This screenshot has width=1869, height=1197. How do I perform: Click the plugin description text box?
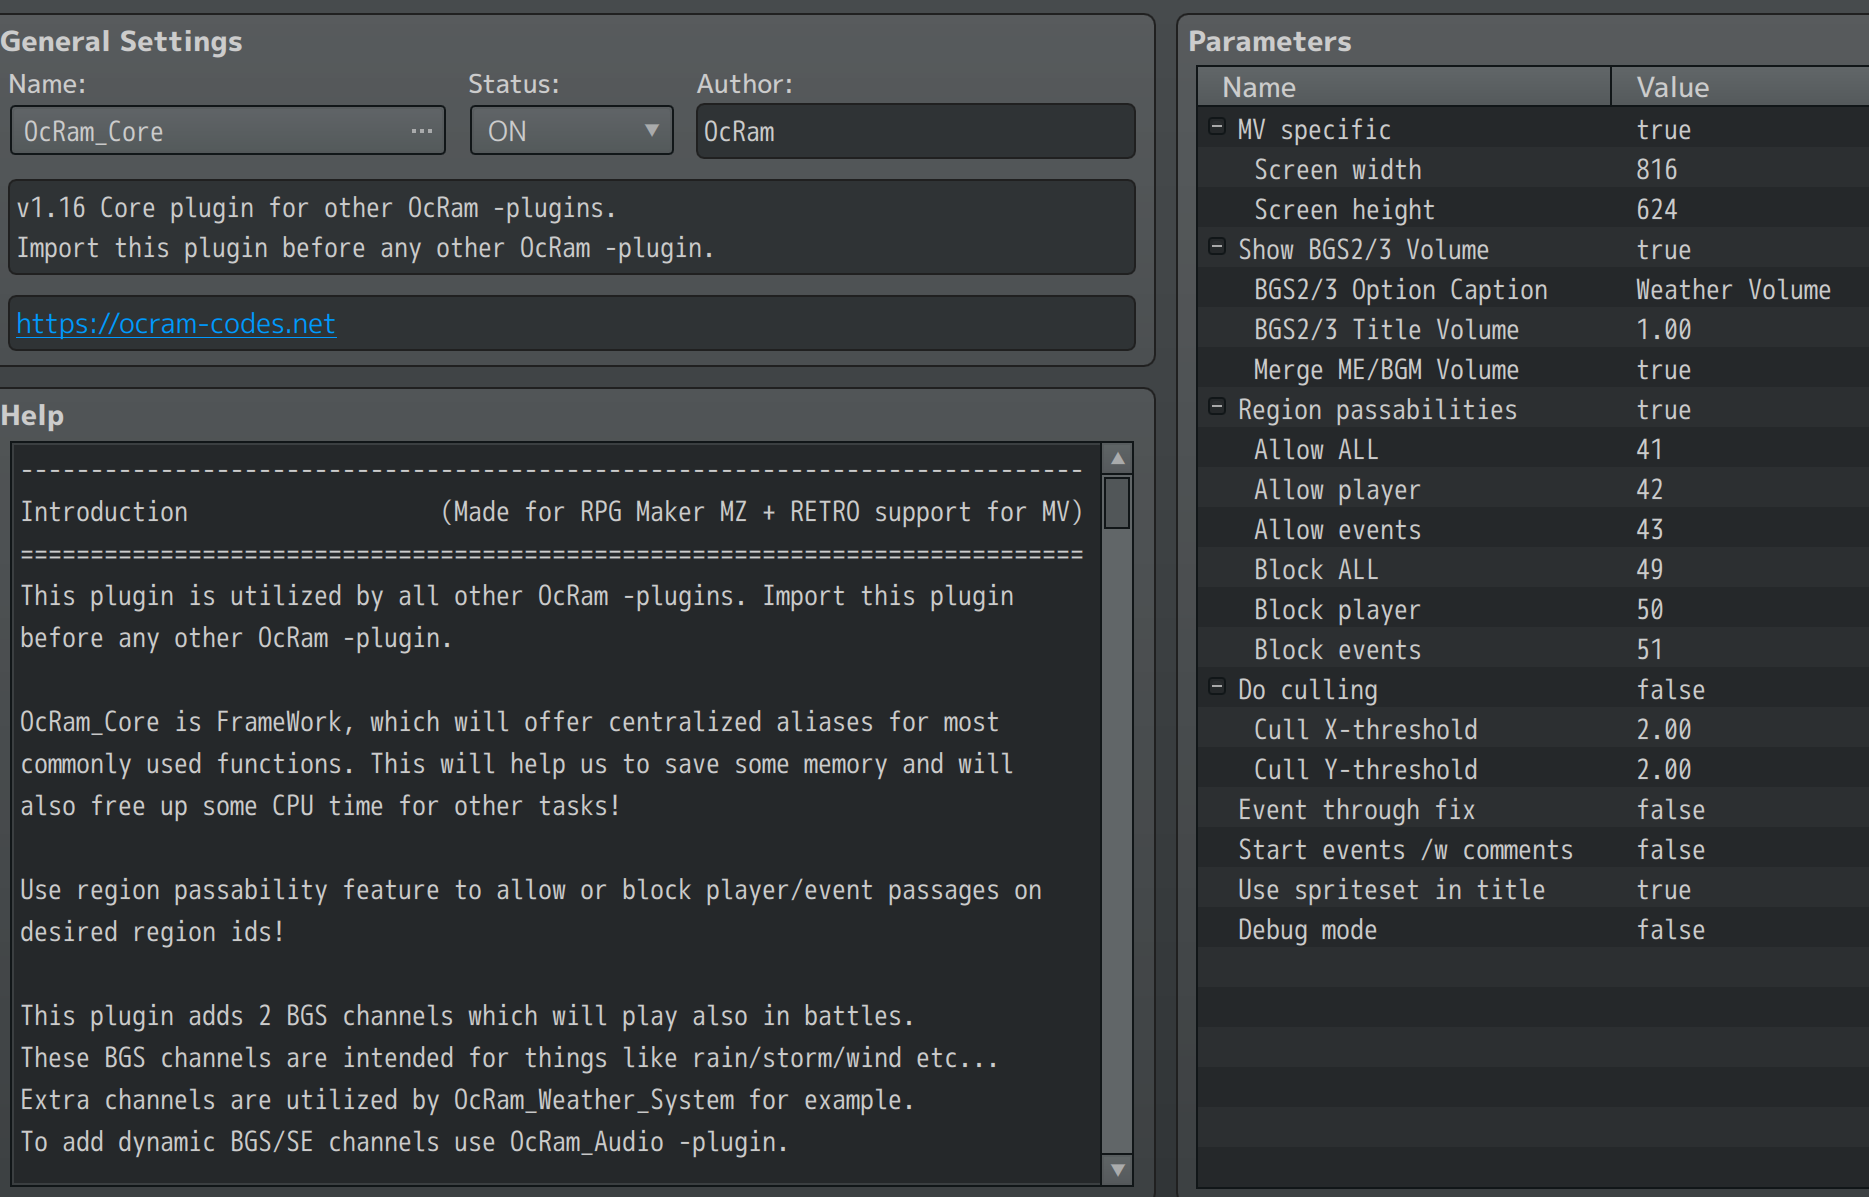pyautogui.click(x=571, y=227)
